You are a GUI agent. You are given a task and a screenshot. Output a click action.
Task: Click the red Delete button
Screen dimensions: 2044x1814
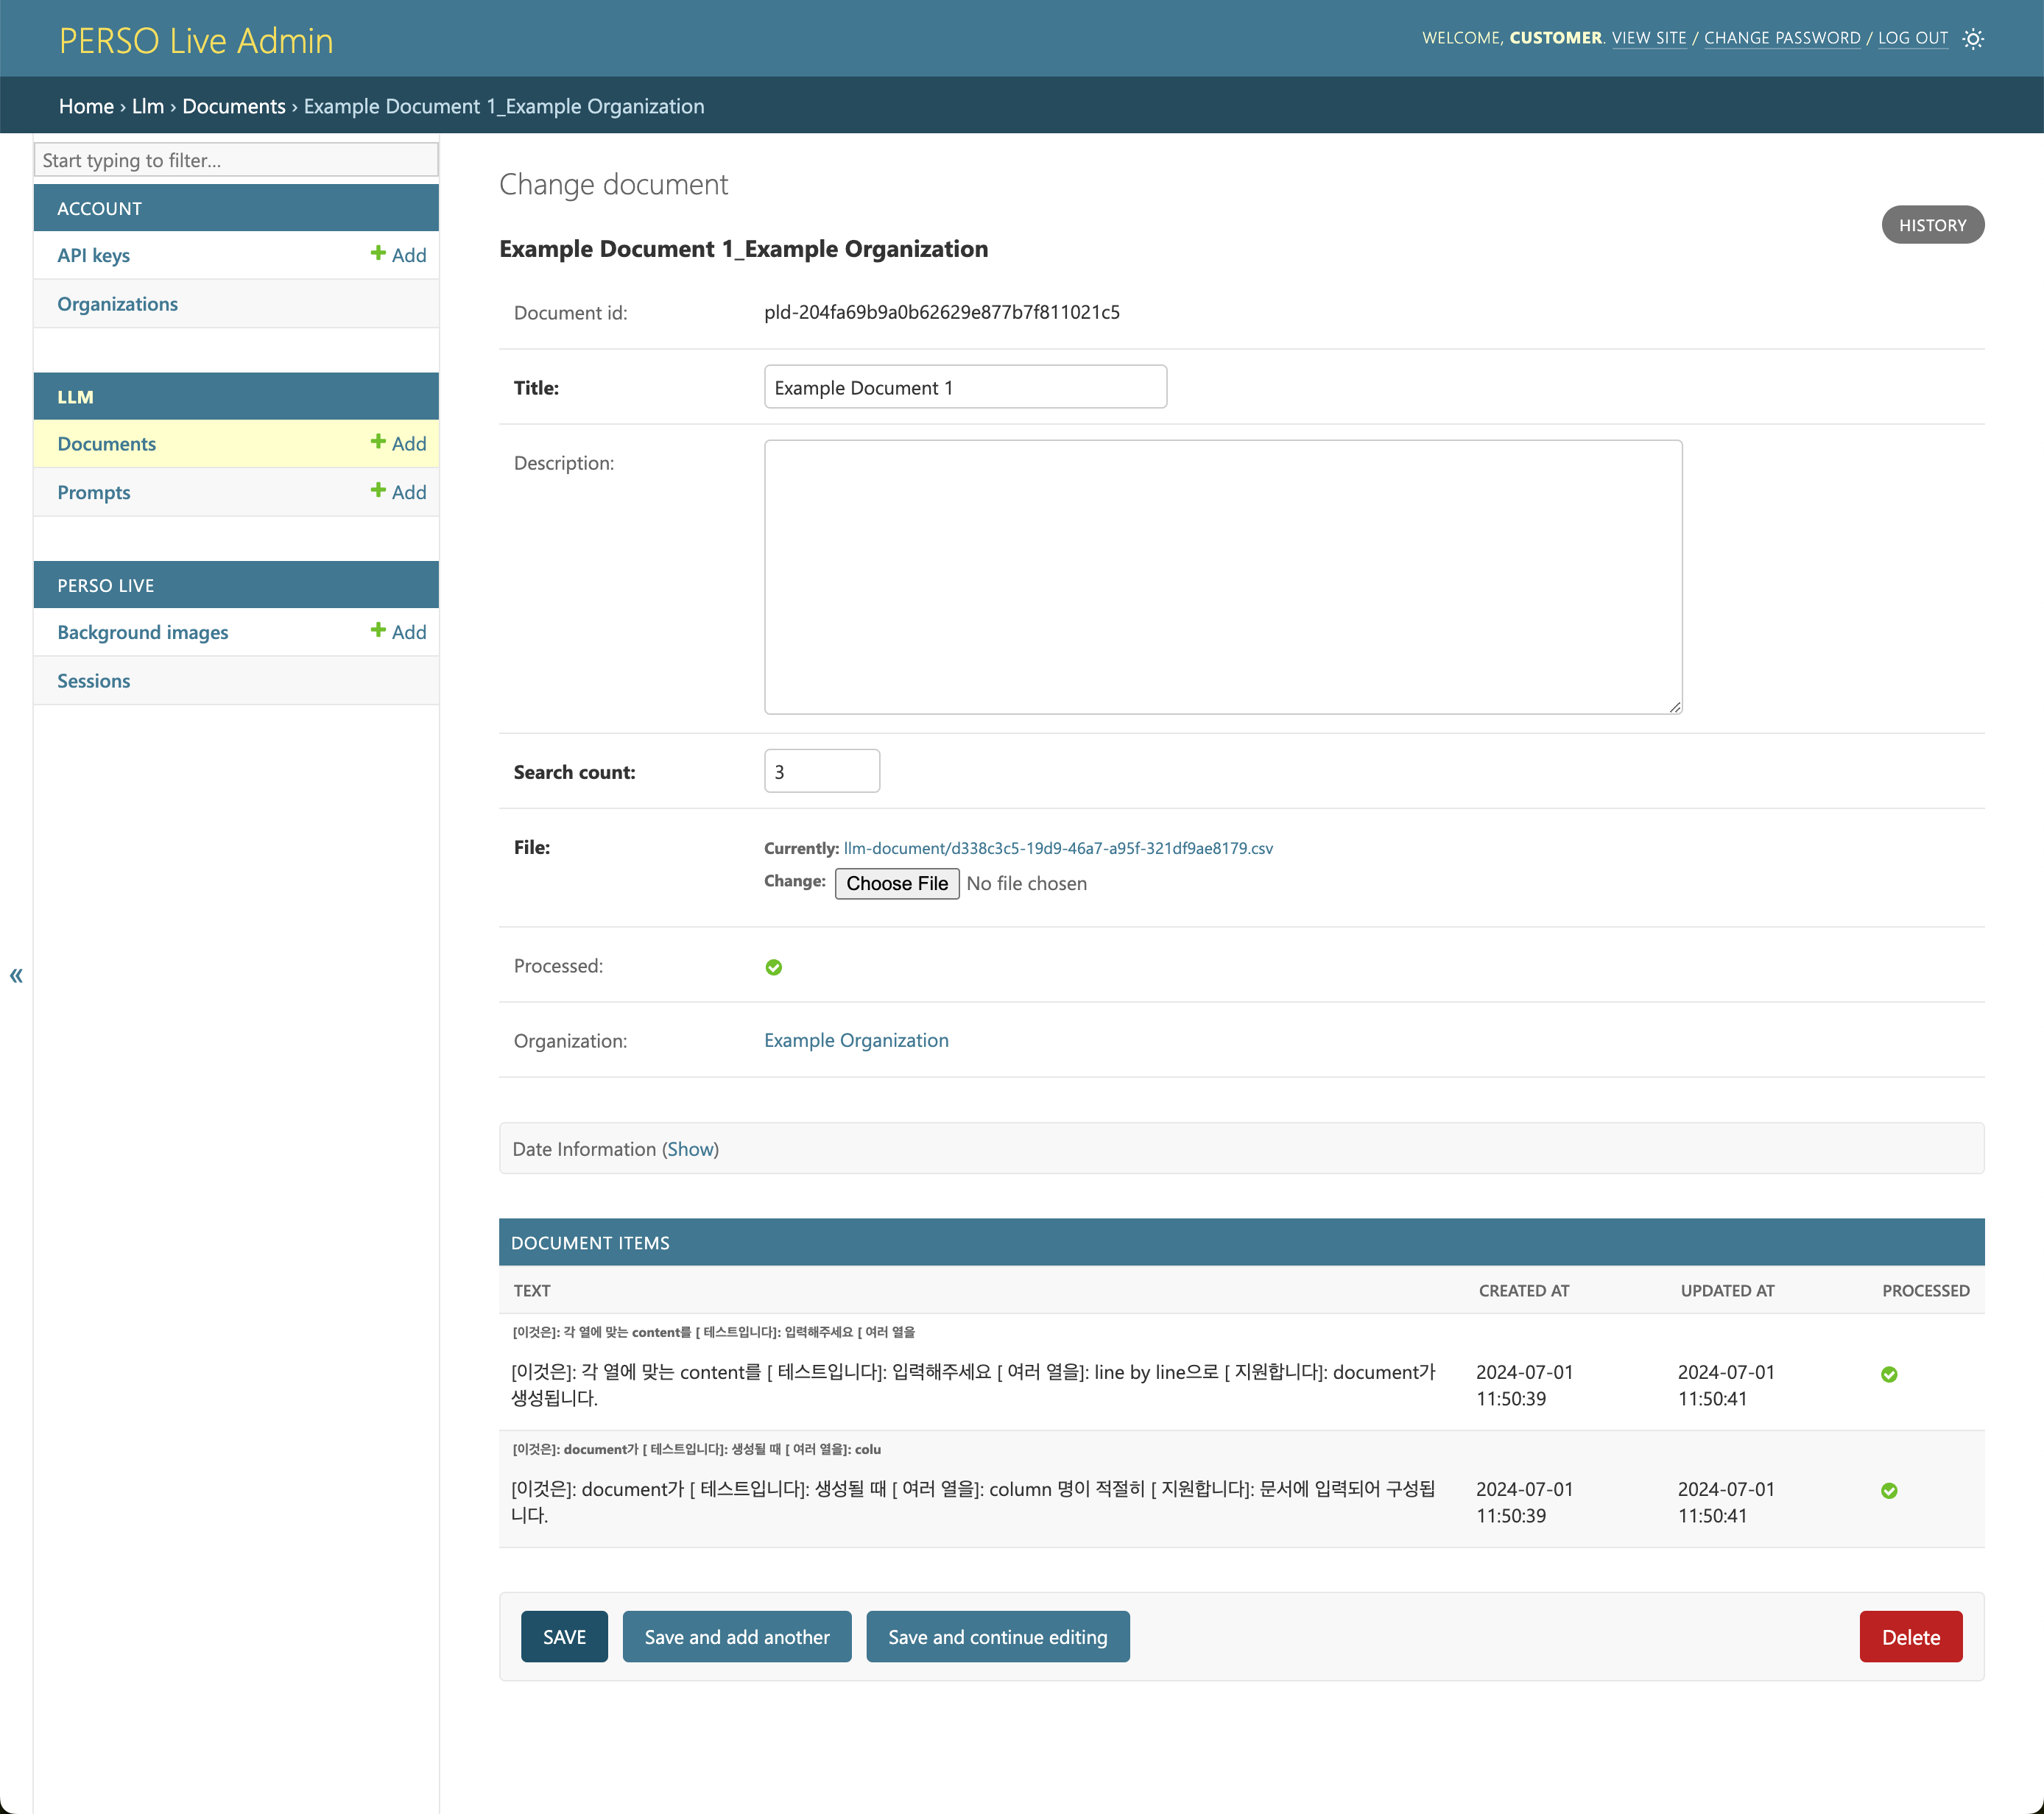[1910, 1637]
